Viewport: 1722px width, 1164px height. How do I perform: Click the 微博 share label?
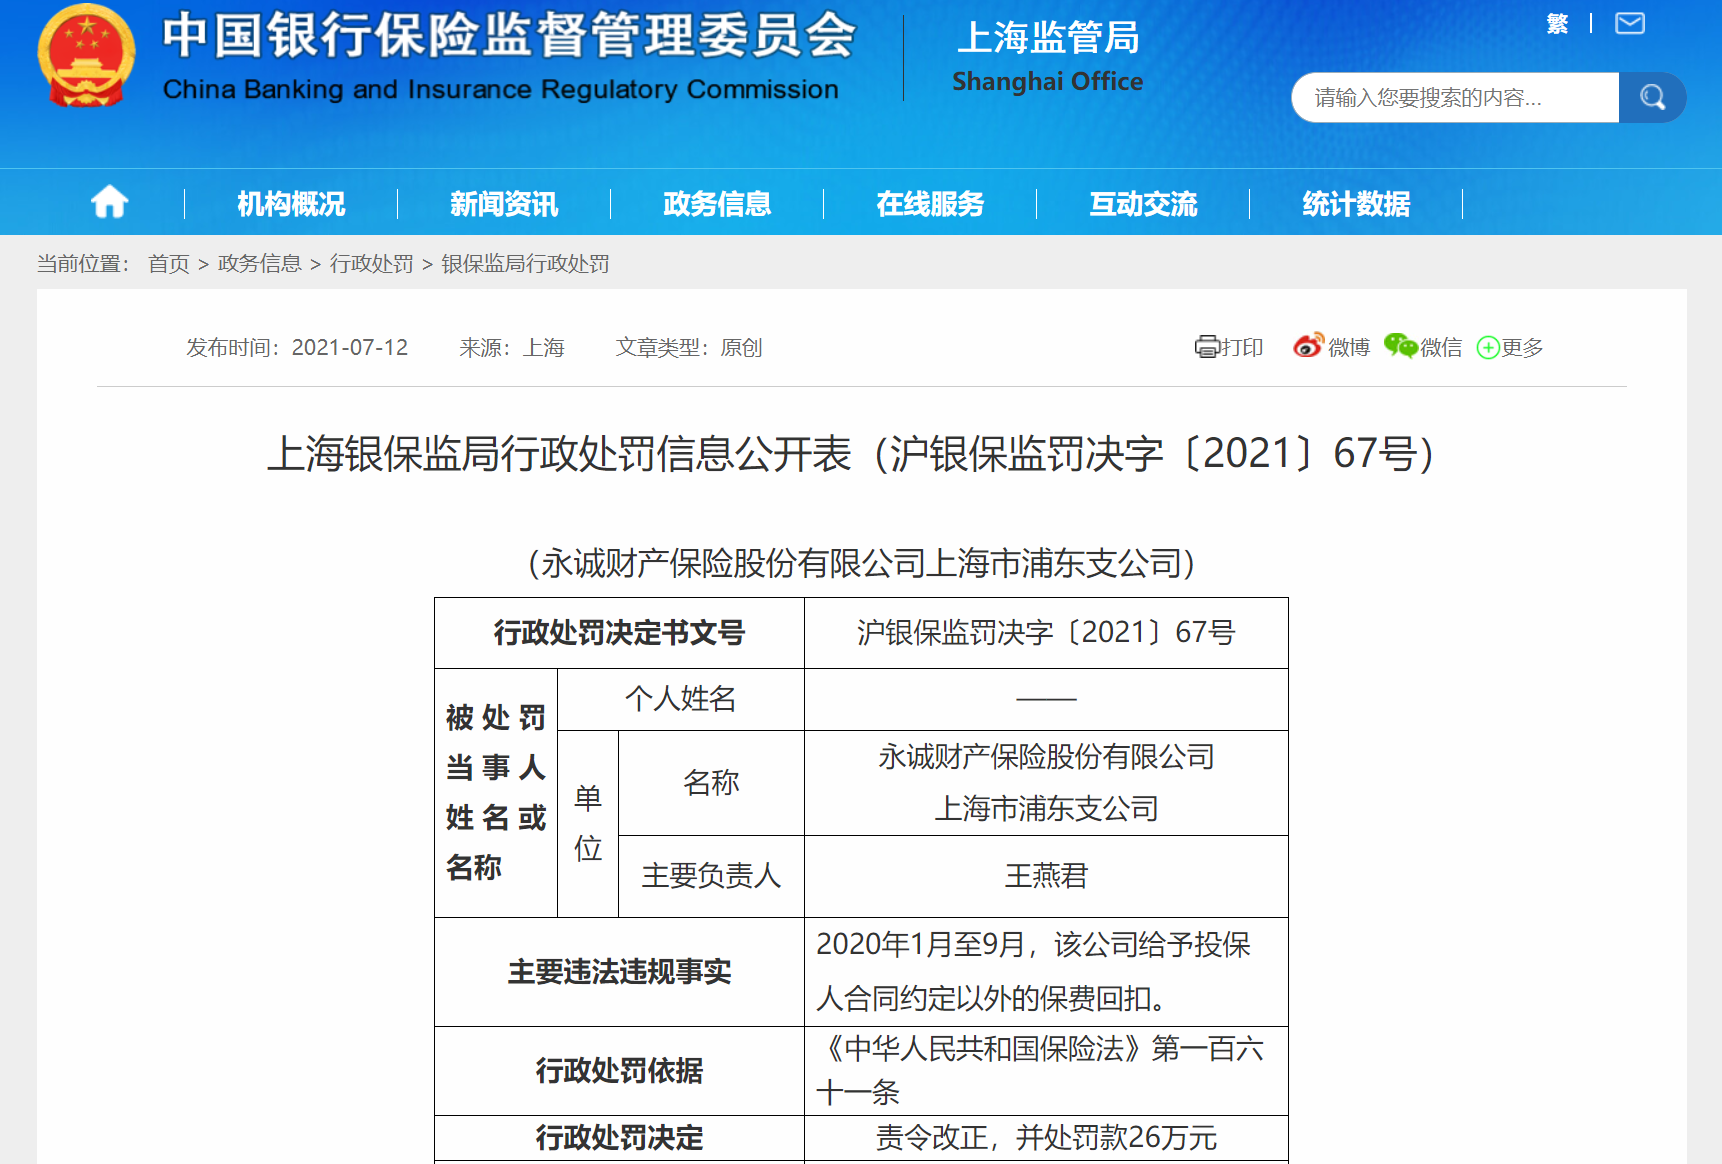pos(1349,347)
